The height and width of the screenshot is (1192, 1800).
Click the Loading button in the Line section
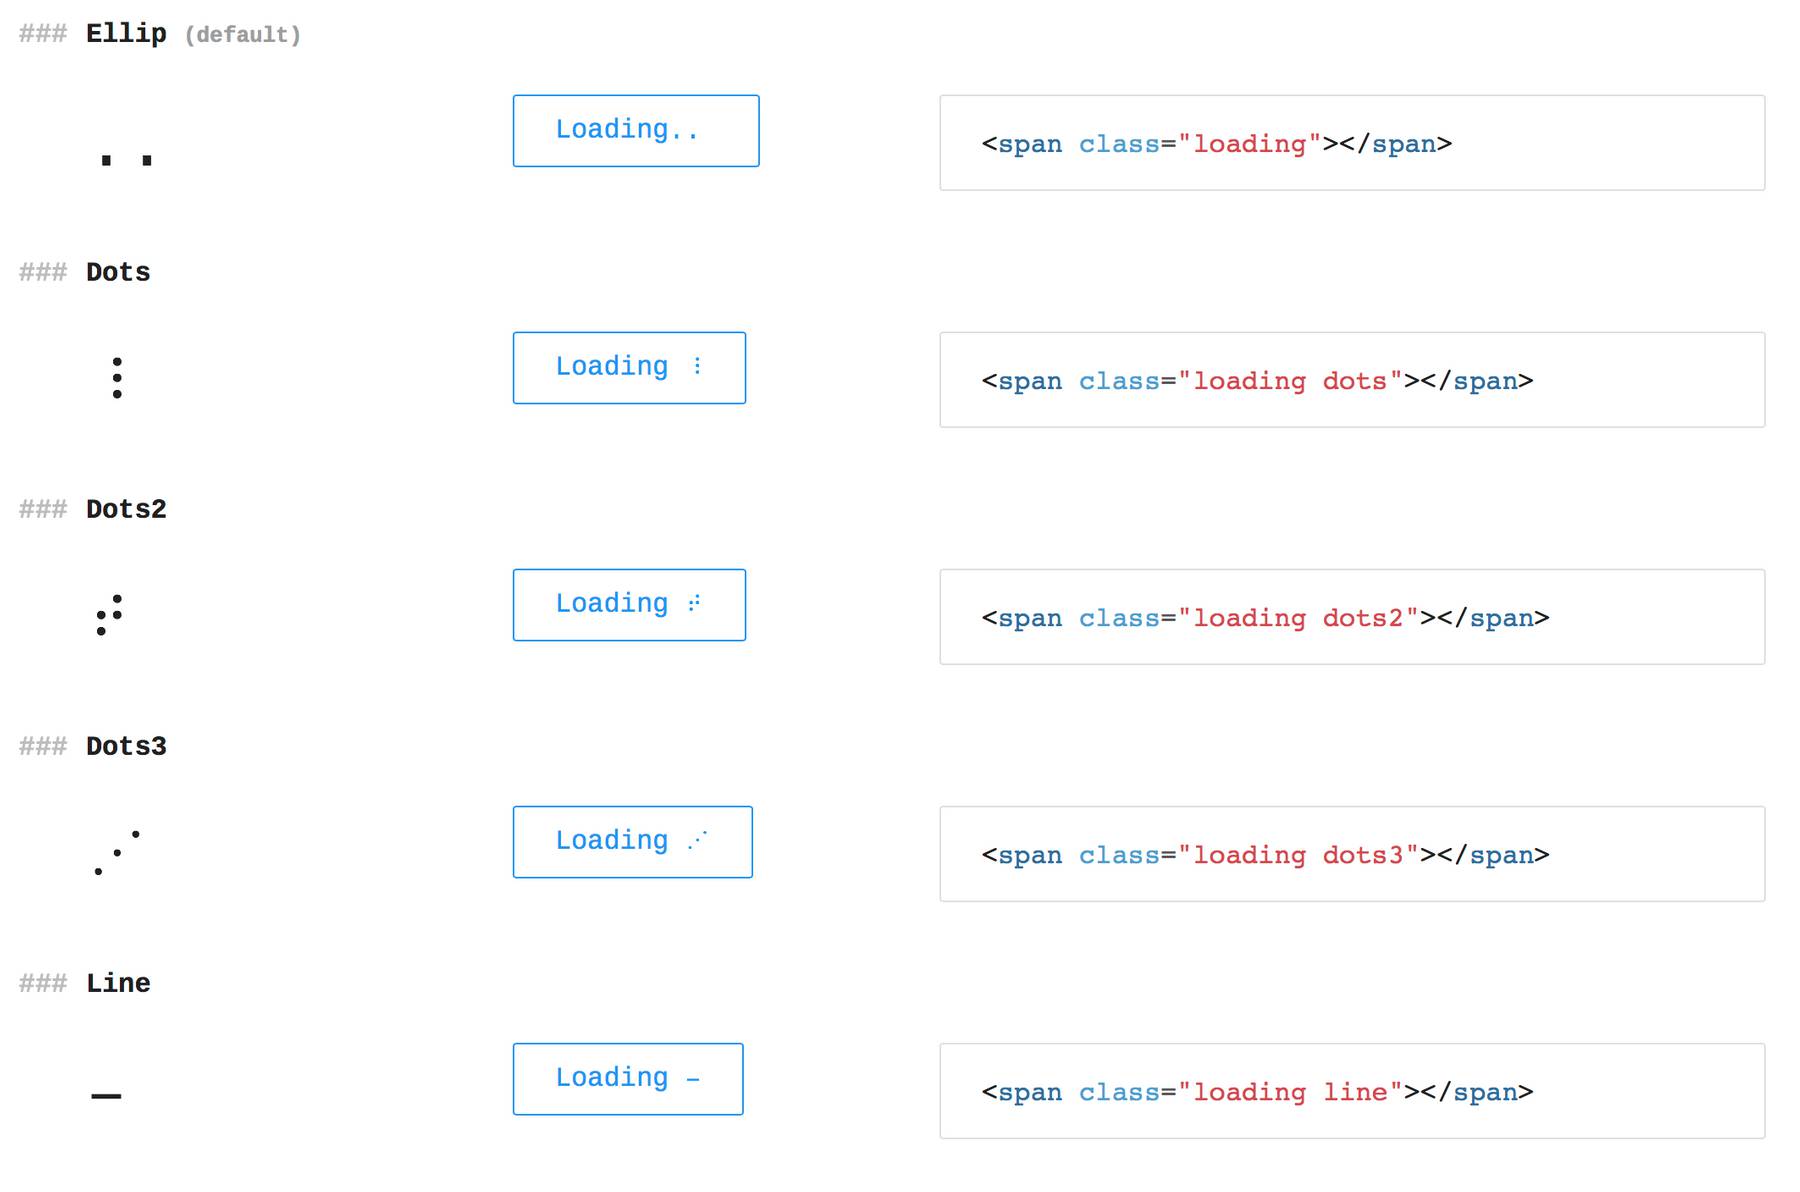click(627, 1078)
